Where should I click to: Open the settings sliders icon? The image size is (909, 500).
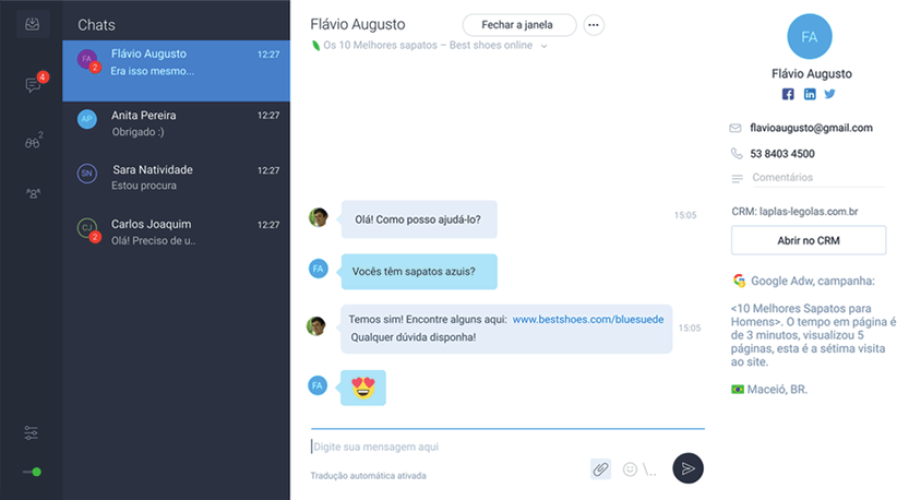(31, 433)
